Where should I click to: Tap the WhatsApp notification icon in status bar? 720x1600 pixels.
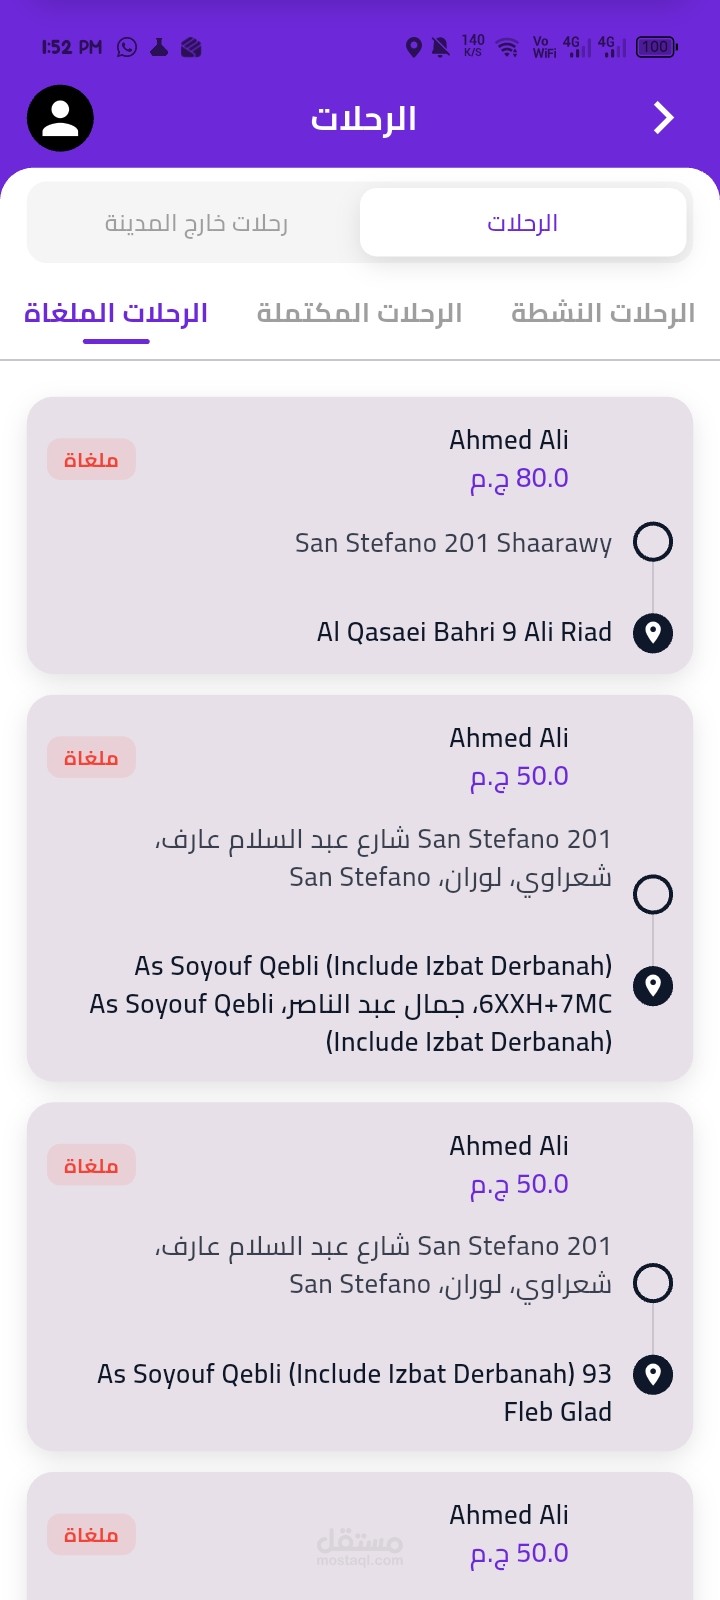[127, 47]
